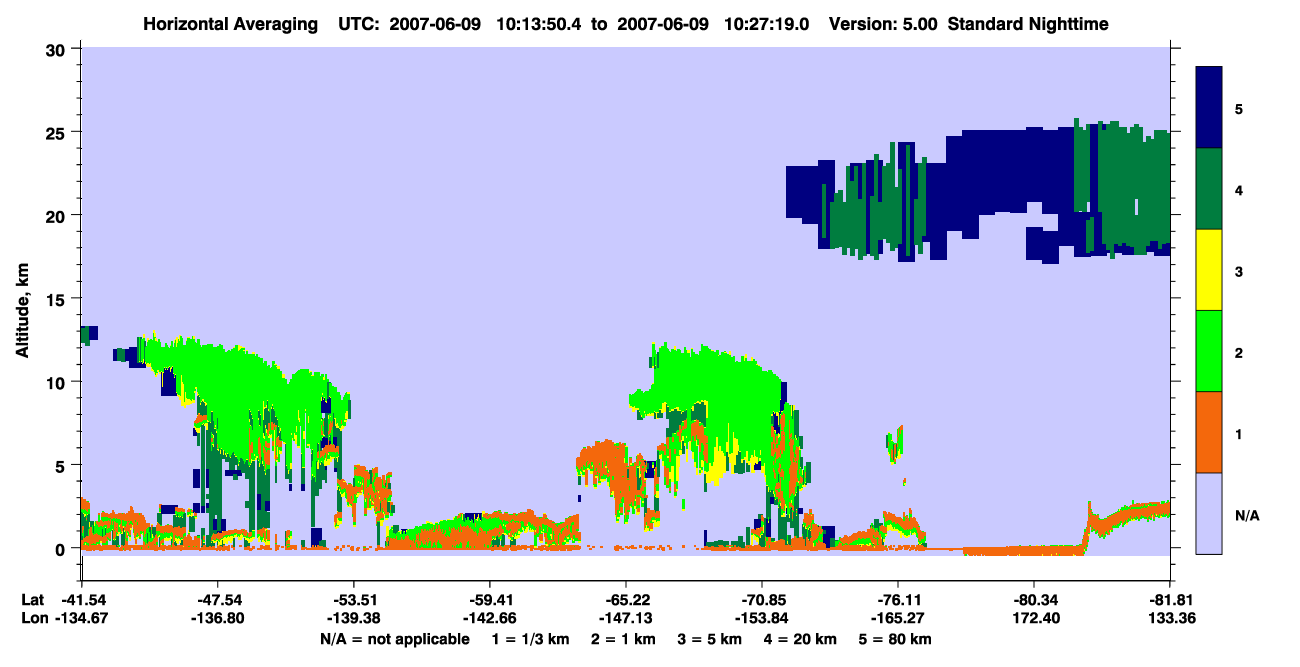
Task: Click the colorbar label 3
Action: pos(1239,271)
